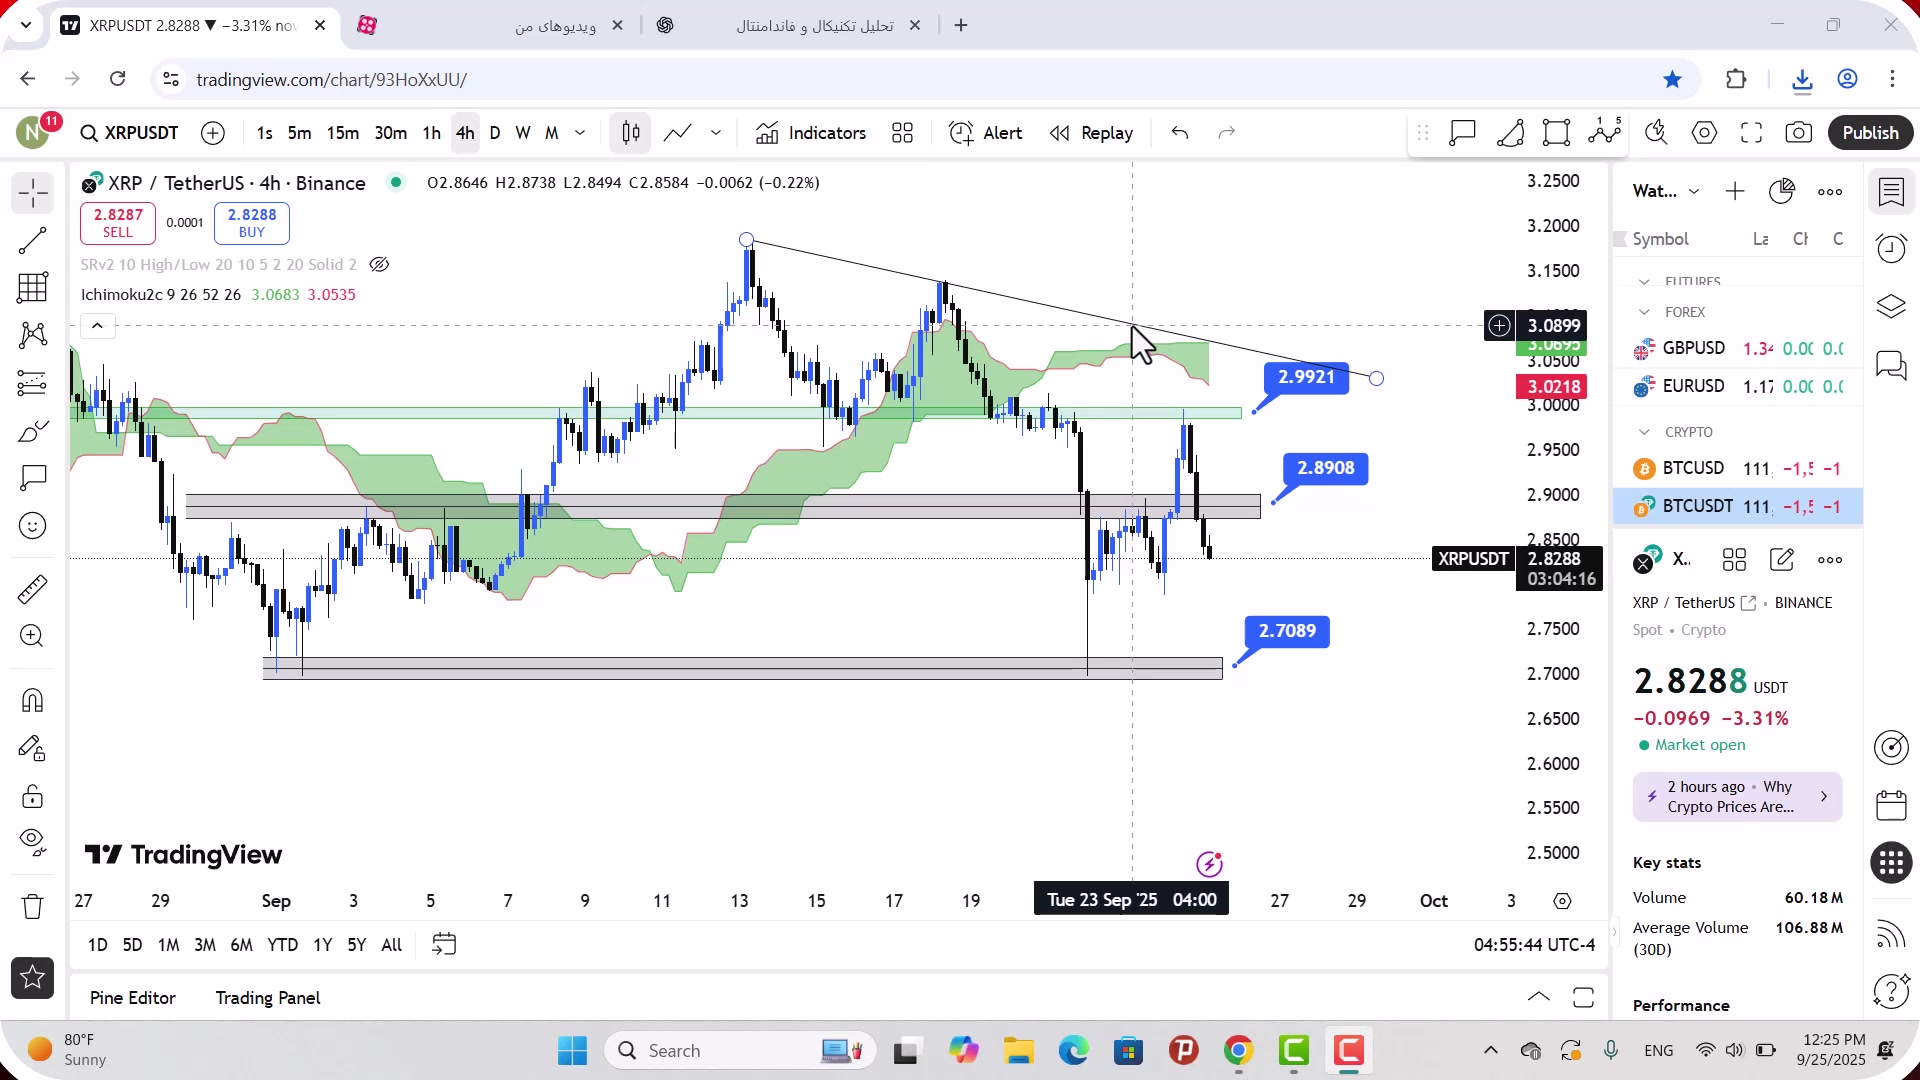Open the emoji icons tool
The width and height of the screenshot is (1920, 1080).
(x=32, y=526)
